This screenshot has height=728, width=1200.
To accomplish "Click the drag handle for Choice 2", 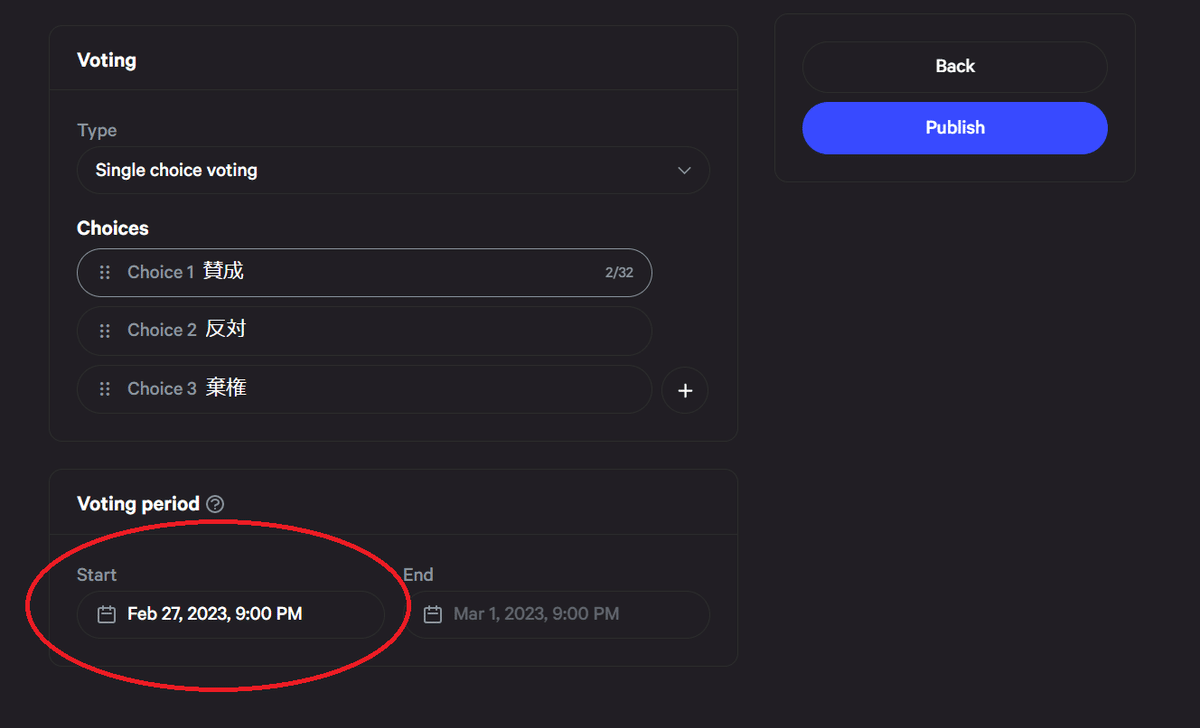I will click(x=105, y=330).
